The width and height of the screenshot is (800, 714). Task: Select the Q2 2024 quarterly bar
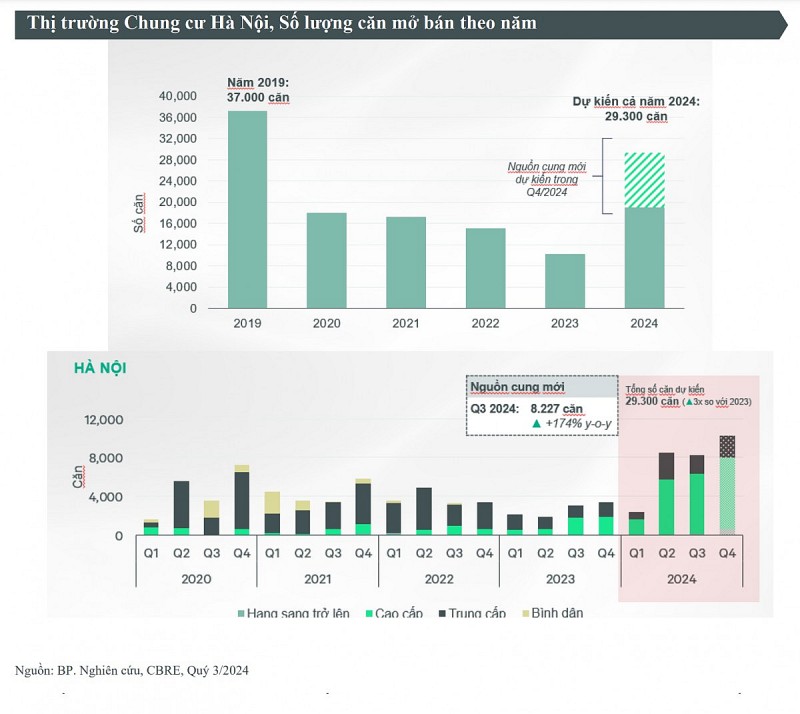pyautogui.click(x=666, y=494)
